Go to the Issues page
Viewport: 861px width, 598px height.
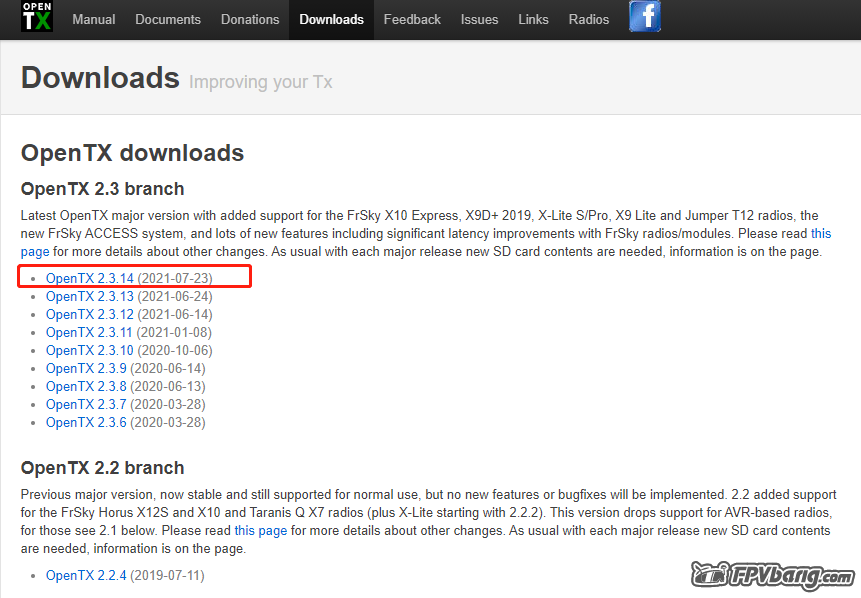point(479,20)
